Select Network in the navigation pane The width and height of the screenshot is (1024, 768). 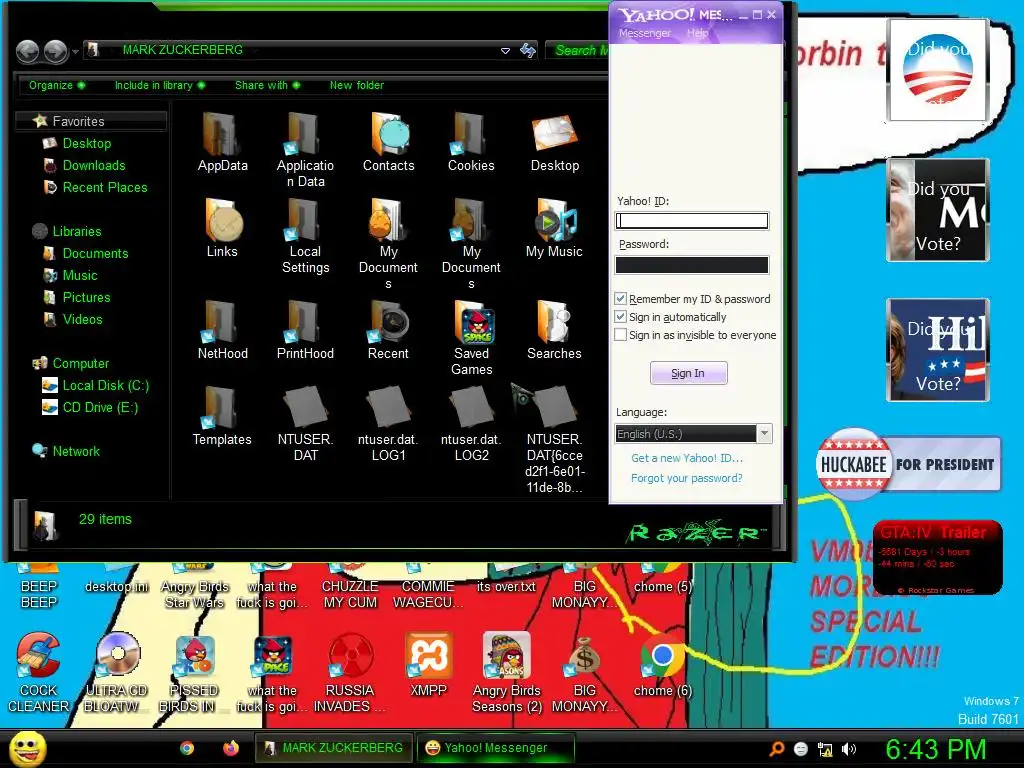[76, 451]
